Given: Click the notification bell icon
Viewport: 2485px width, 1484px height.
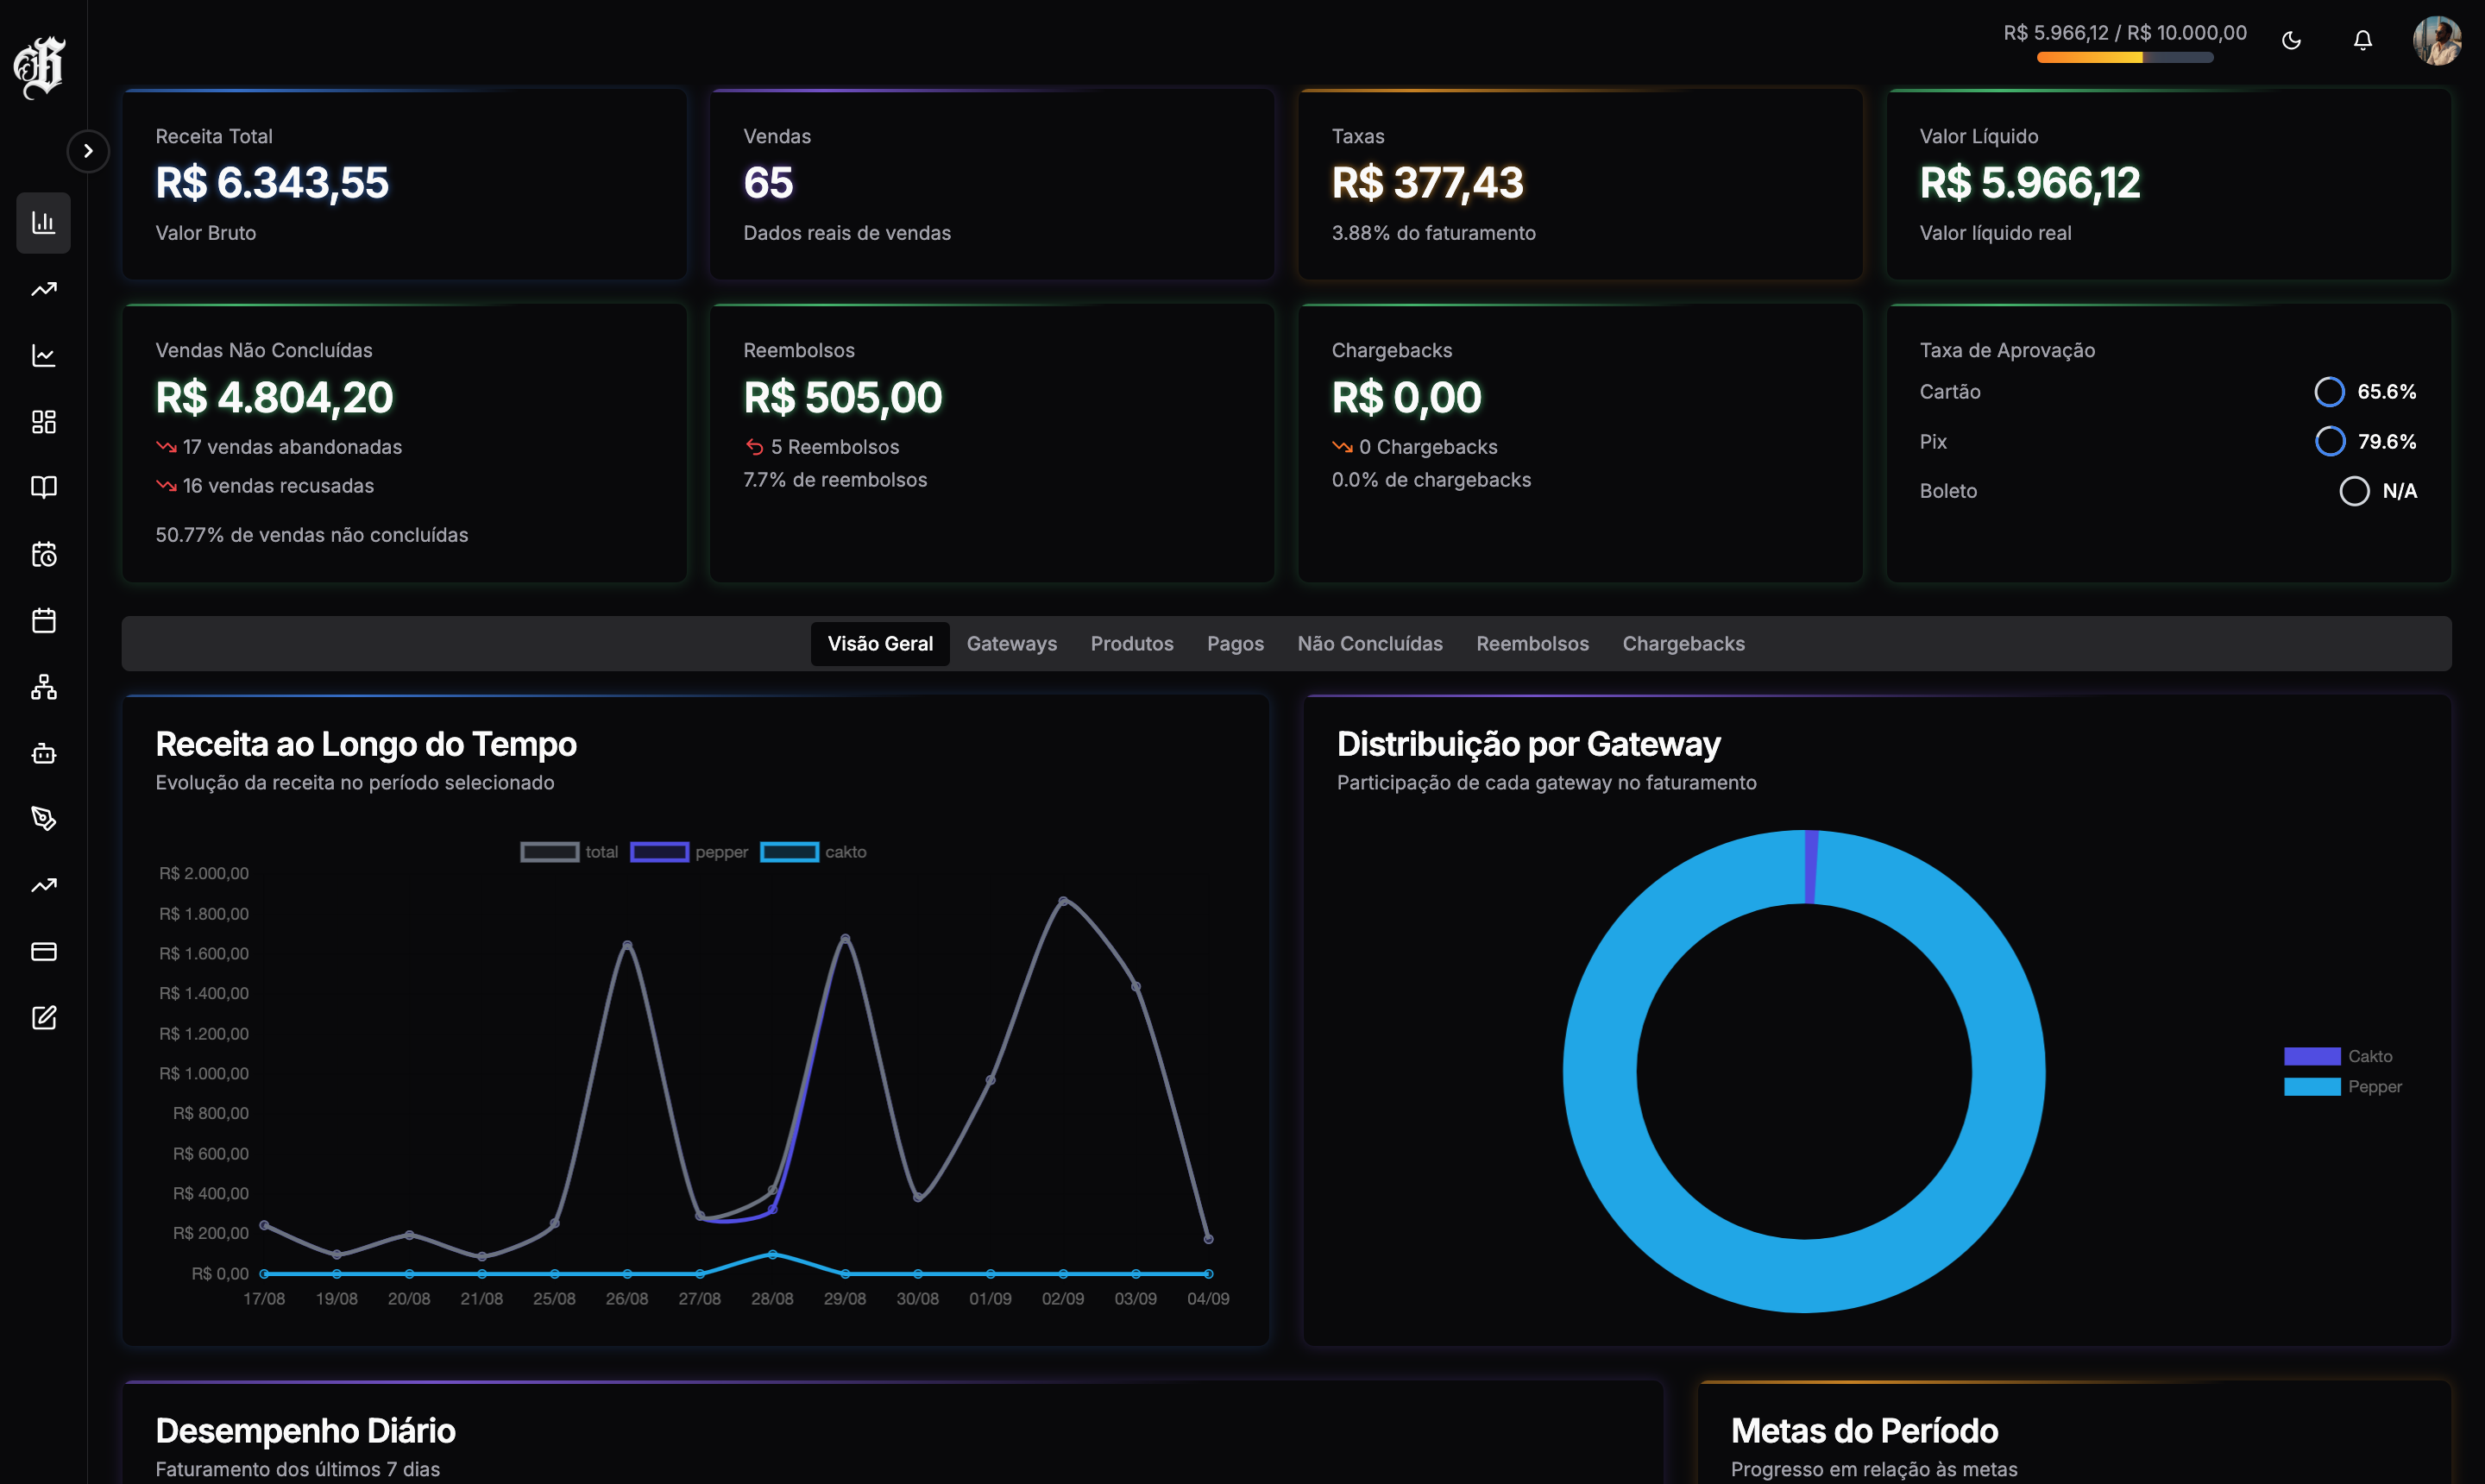Looking at the screenshot, I should pos(2364,40).
